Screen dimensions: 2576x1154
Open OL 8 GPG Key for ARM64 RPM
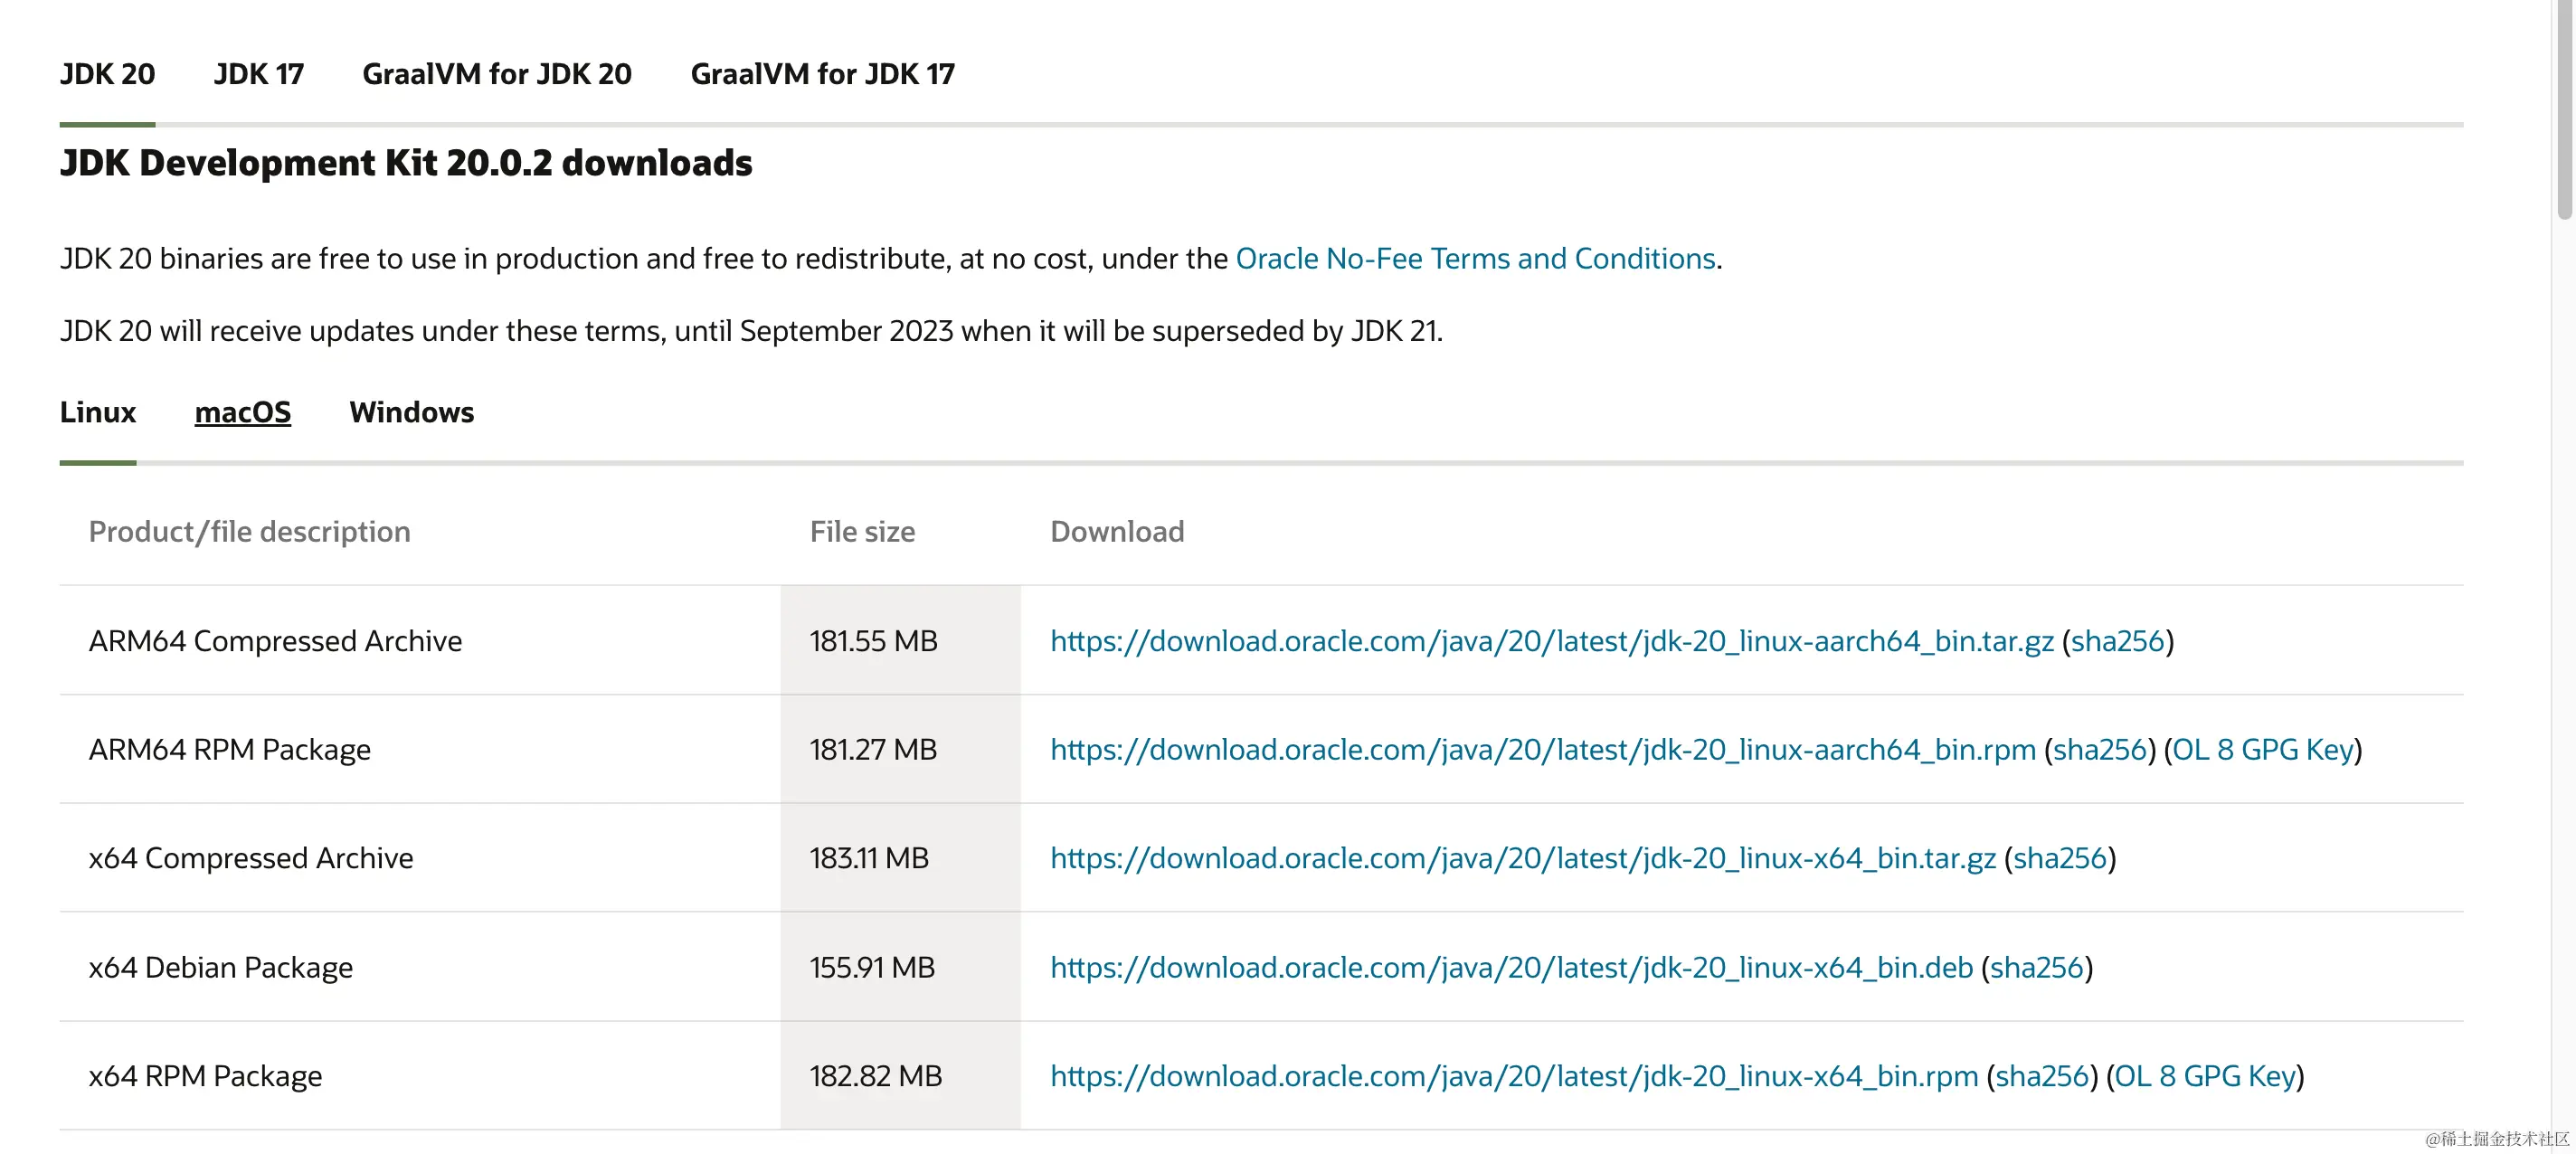click(x=2262, y=750)
